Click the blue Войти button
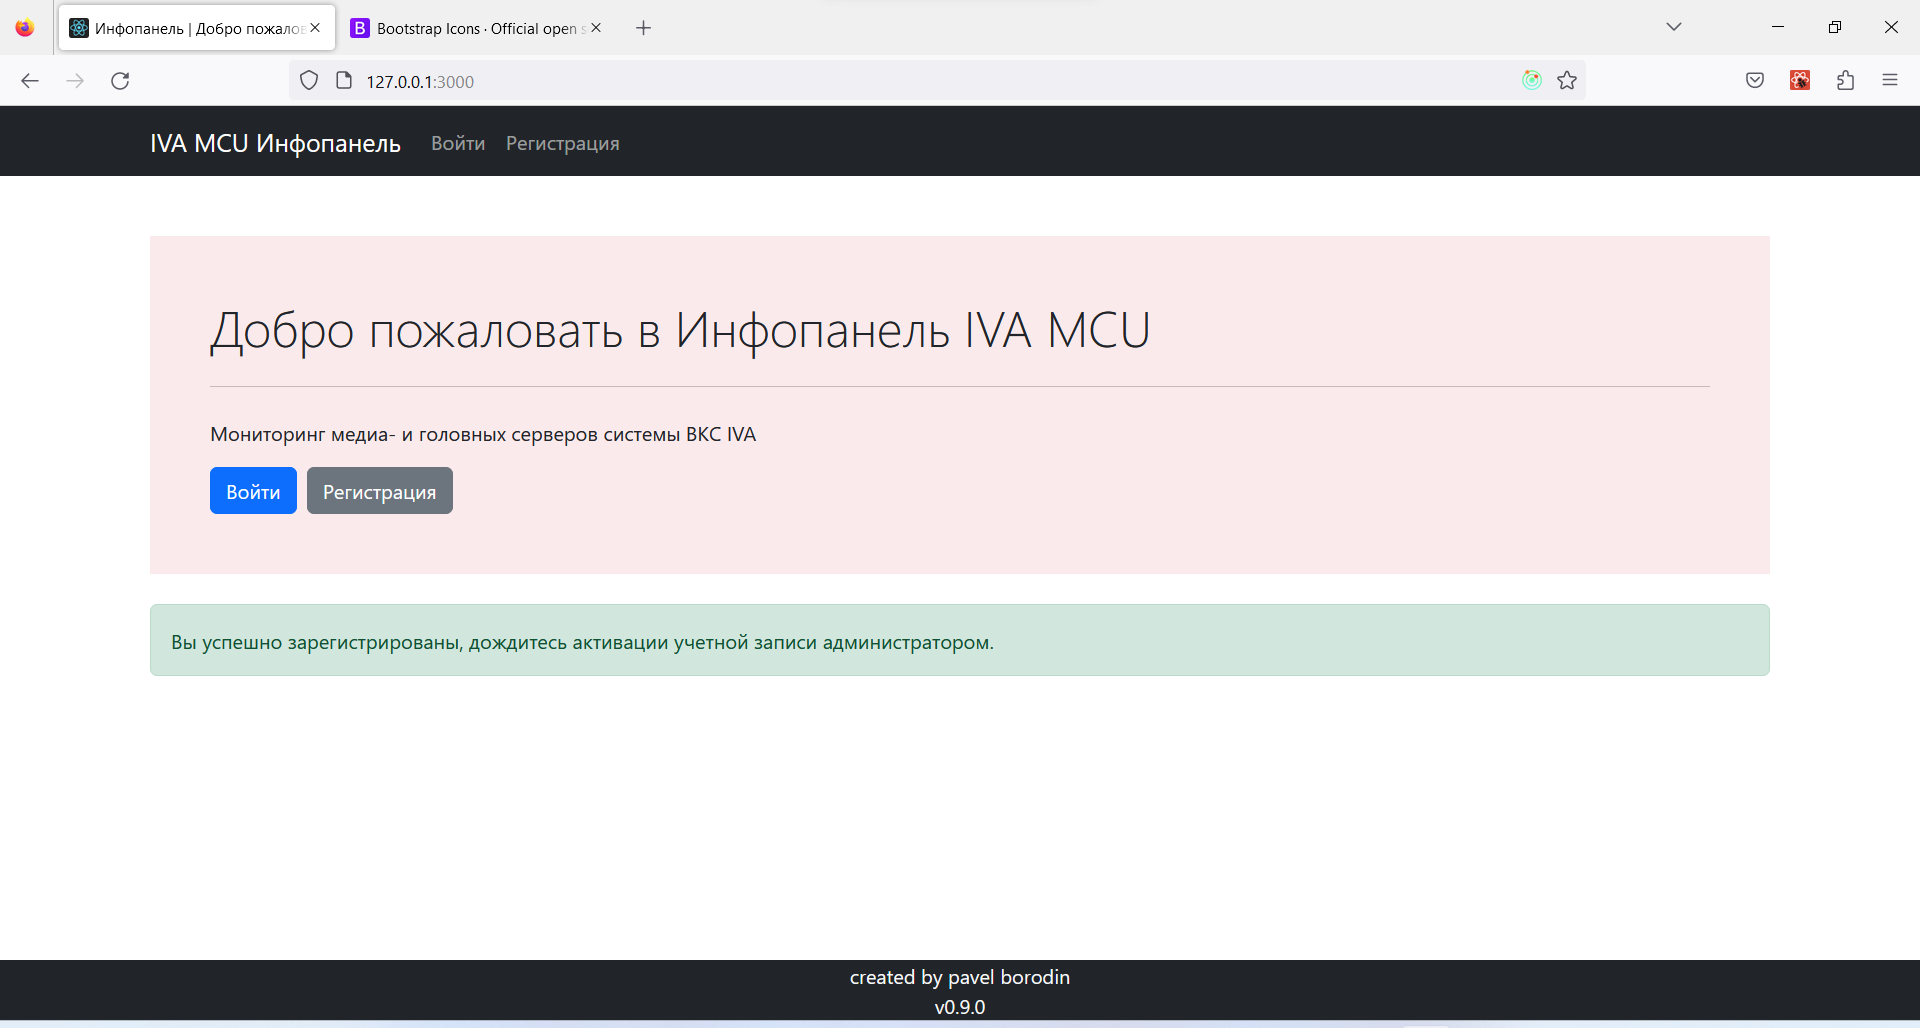The height and width of the screenshot is (1028, 1920). point(253,491)
